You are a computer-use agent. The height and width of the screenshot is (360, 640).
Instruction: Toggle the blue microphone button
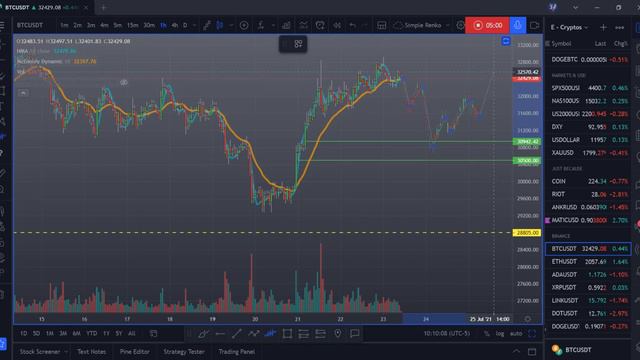pyautogui.click(x=518, y=25)
